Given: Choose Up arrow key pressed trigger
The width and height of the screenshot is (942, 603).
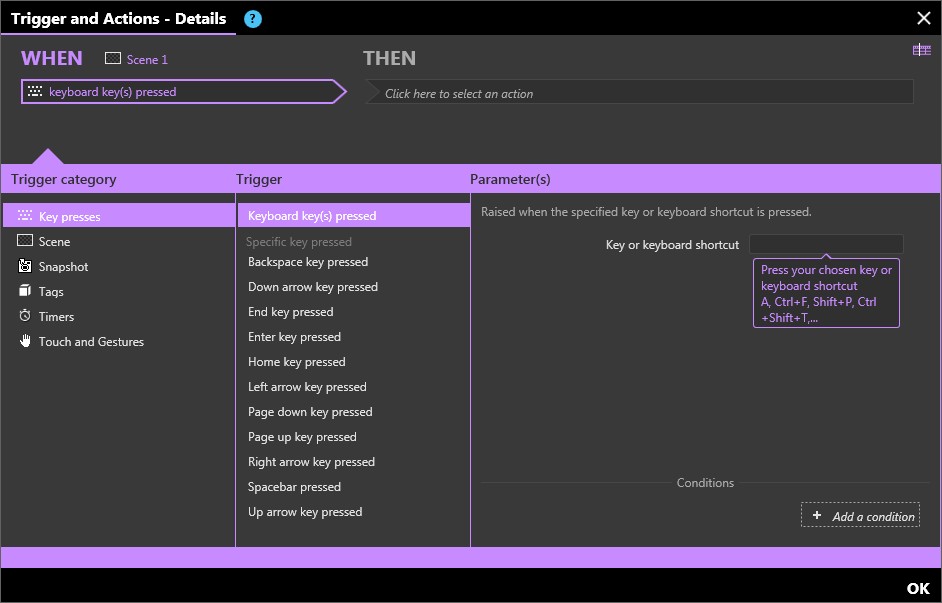Looking at the screenshot, I should coord(305,512).
